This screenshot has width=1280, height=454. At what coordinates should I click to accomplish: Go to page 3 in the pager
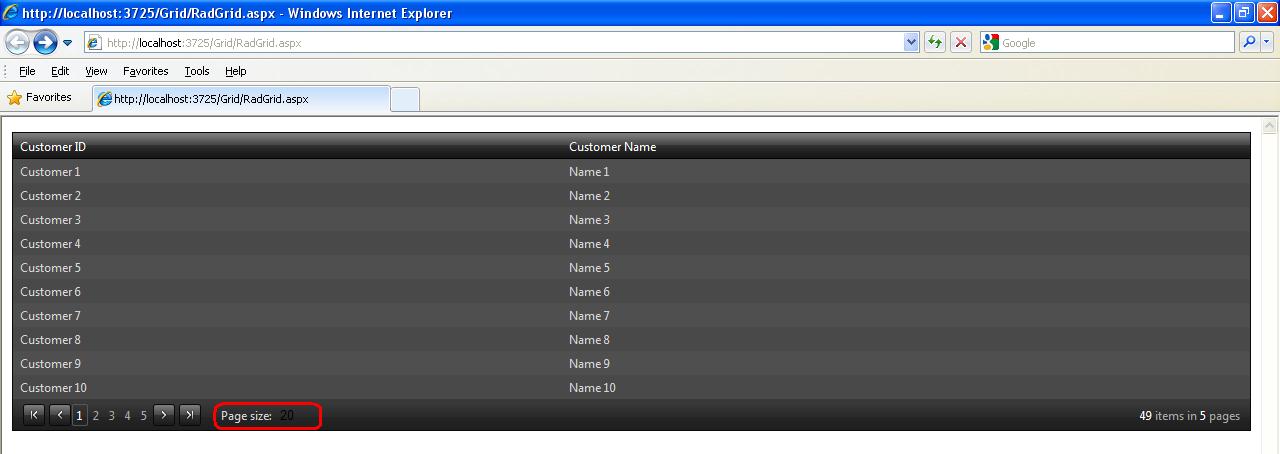(112, 416)
